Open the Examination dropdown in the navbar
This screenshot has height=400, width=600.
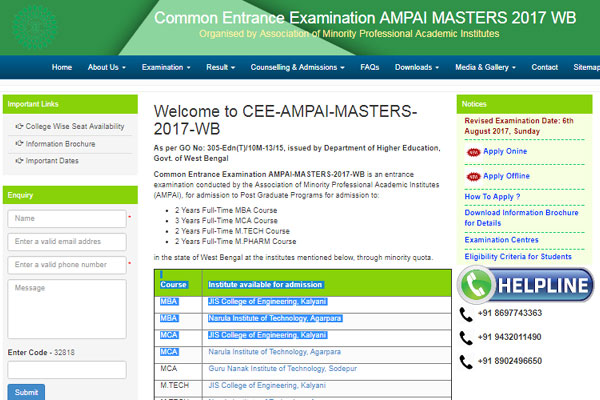[x=167, y=67]
